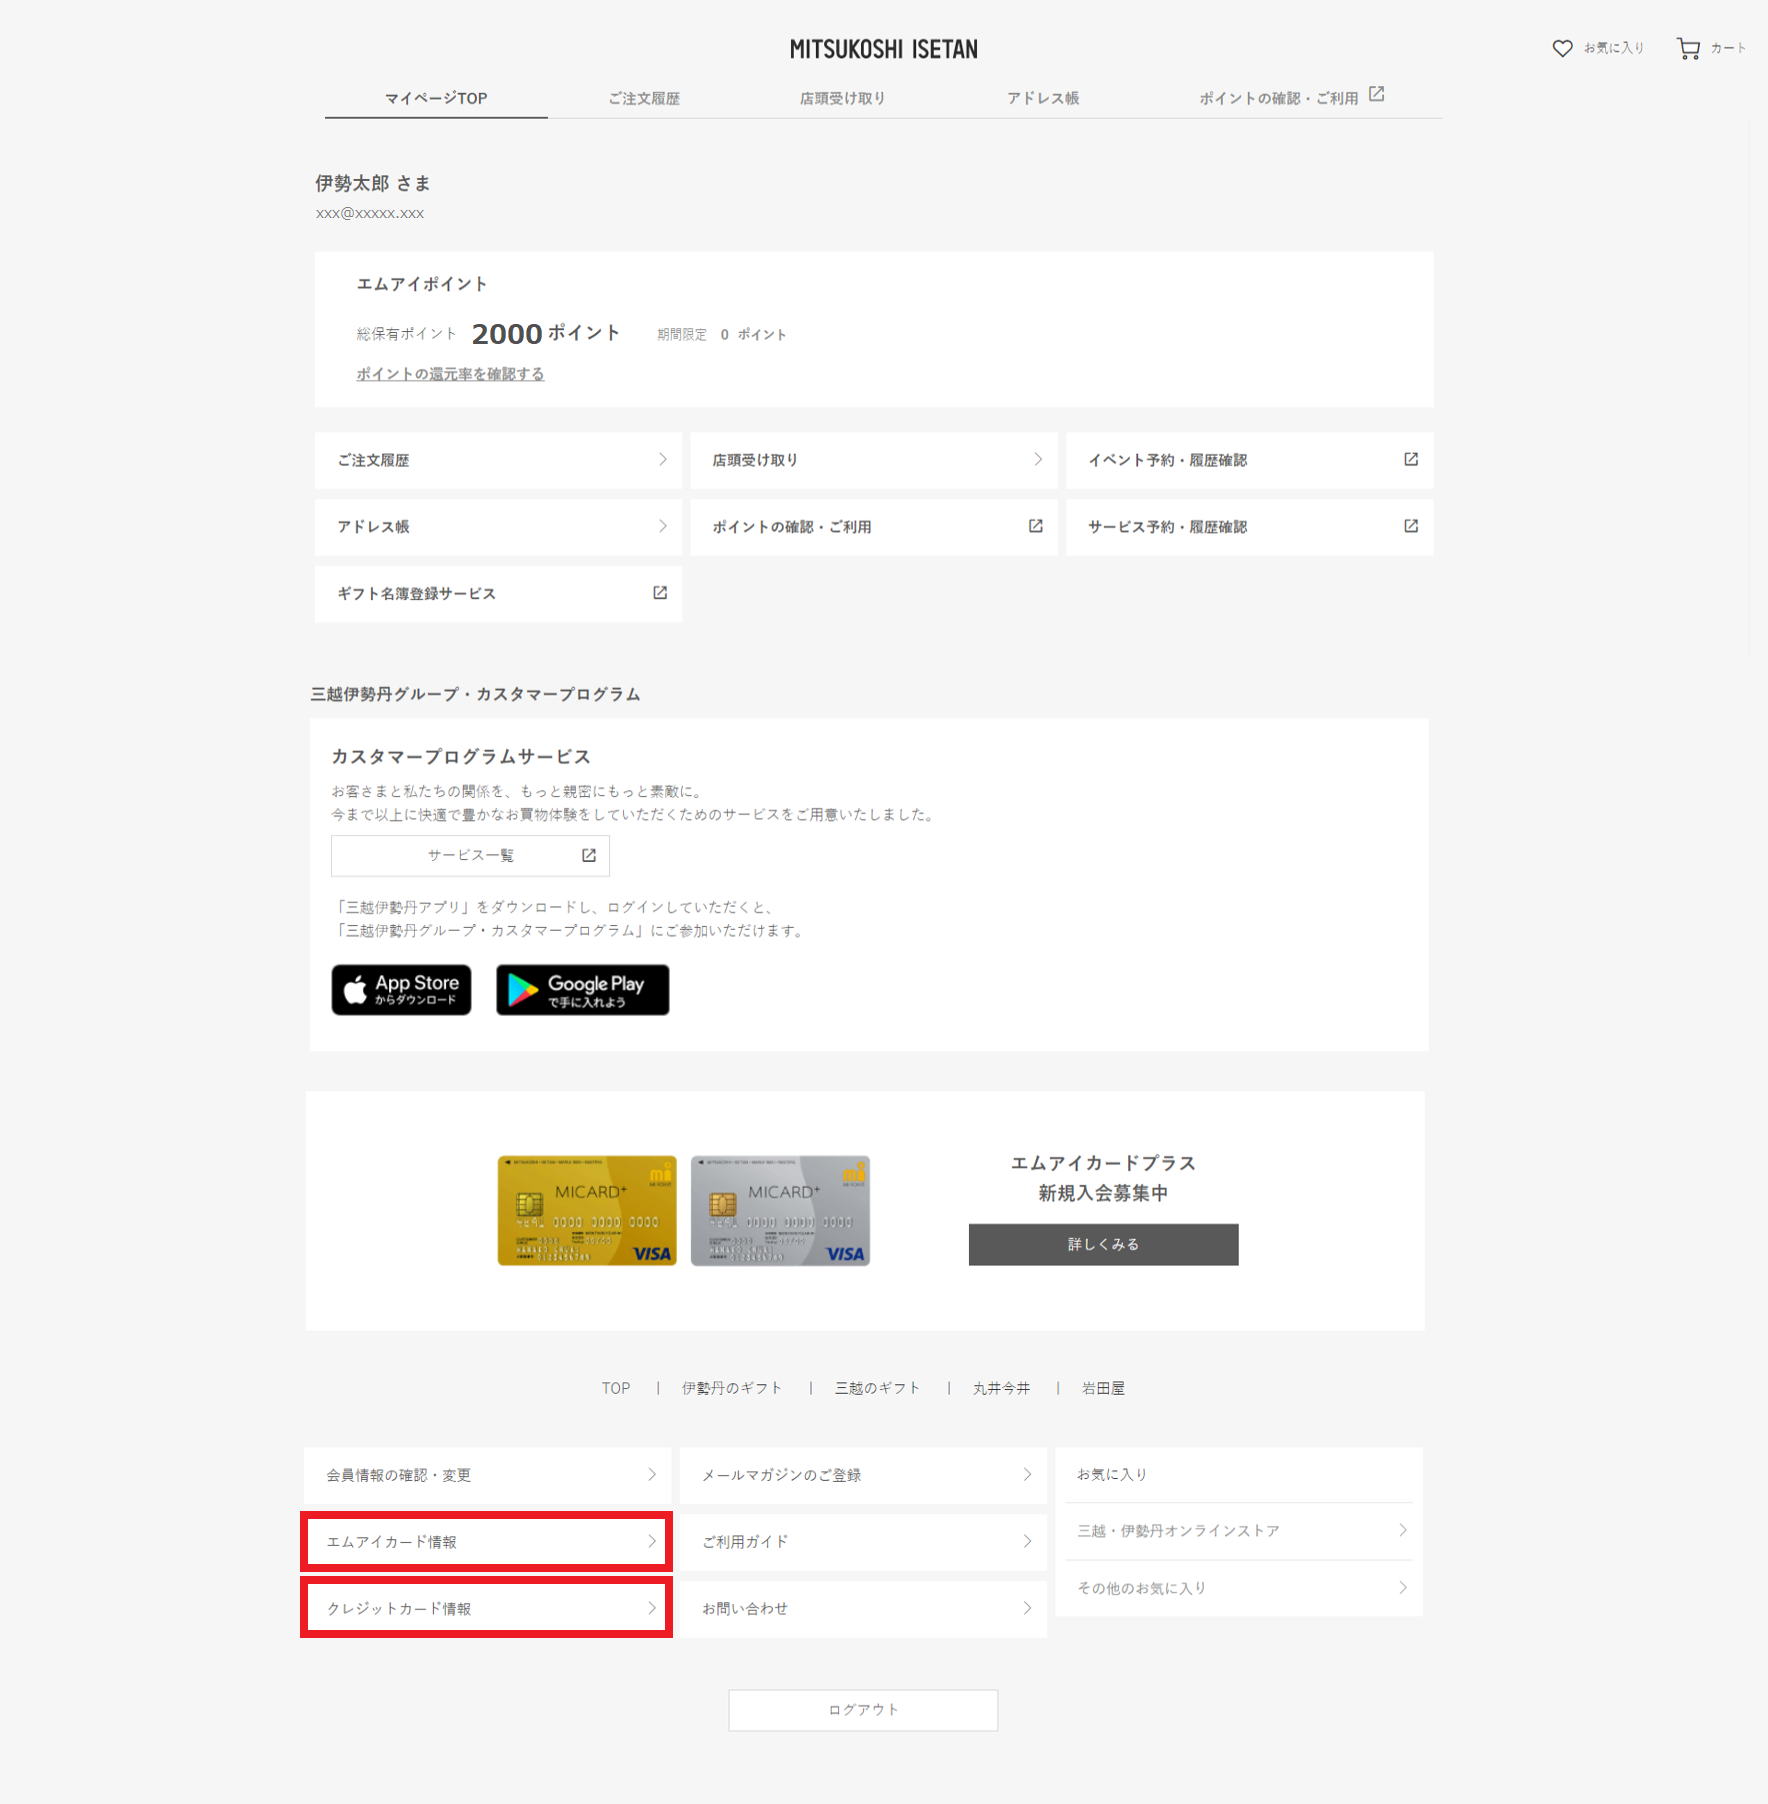Click the サービス一覧 button
The width and height of the screenshot is (1768, 1804).
[470, 855]
